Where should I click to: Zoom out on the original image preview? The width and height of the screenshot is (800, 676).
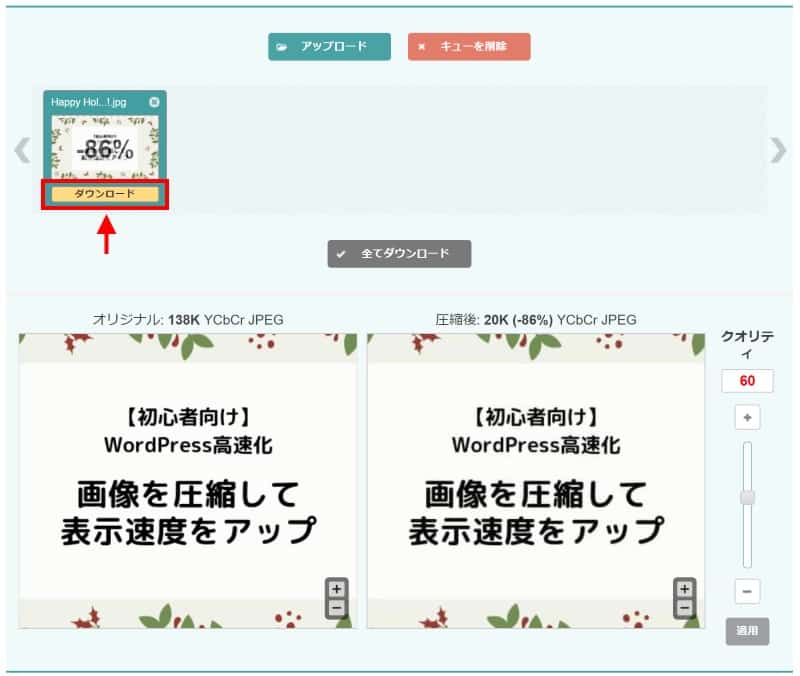tap(336, 607)
